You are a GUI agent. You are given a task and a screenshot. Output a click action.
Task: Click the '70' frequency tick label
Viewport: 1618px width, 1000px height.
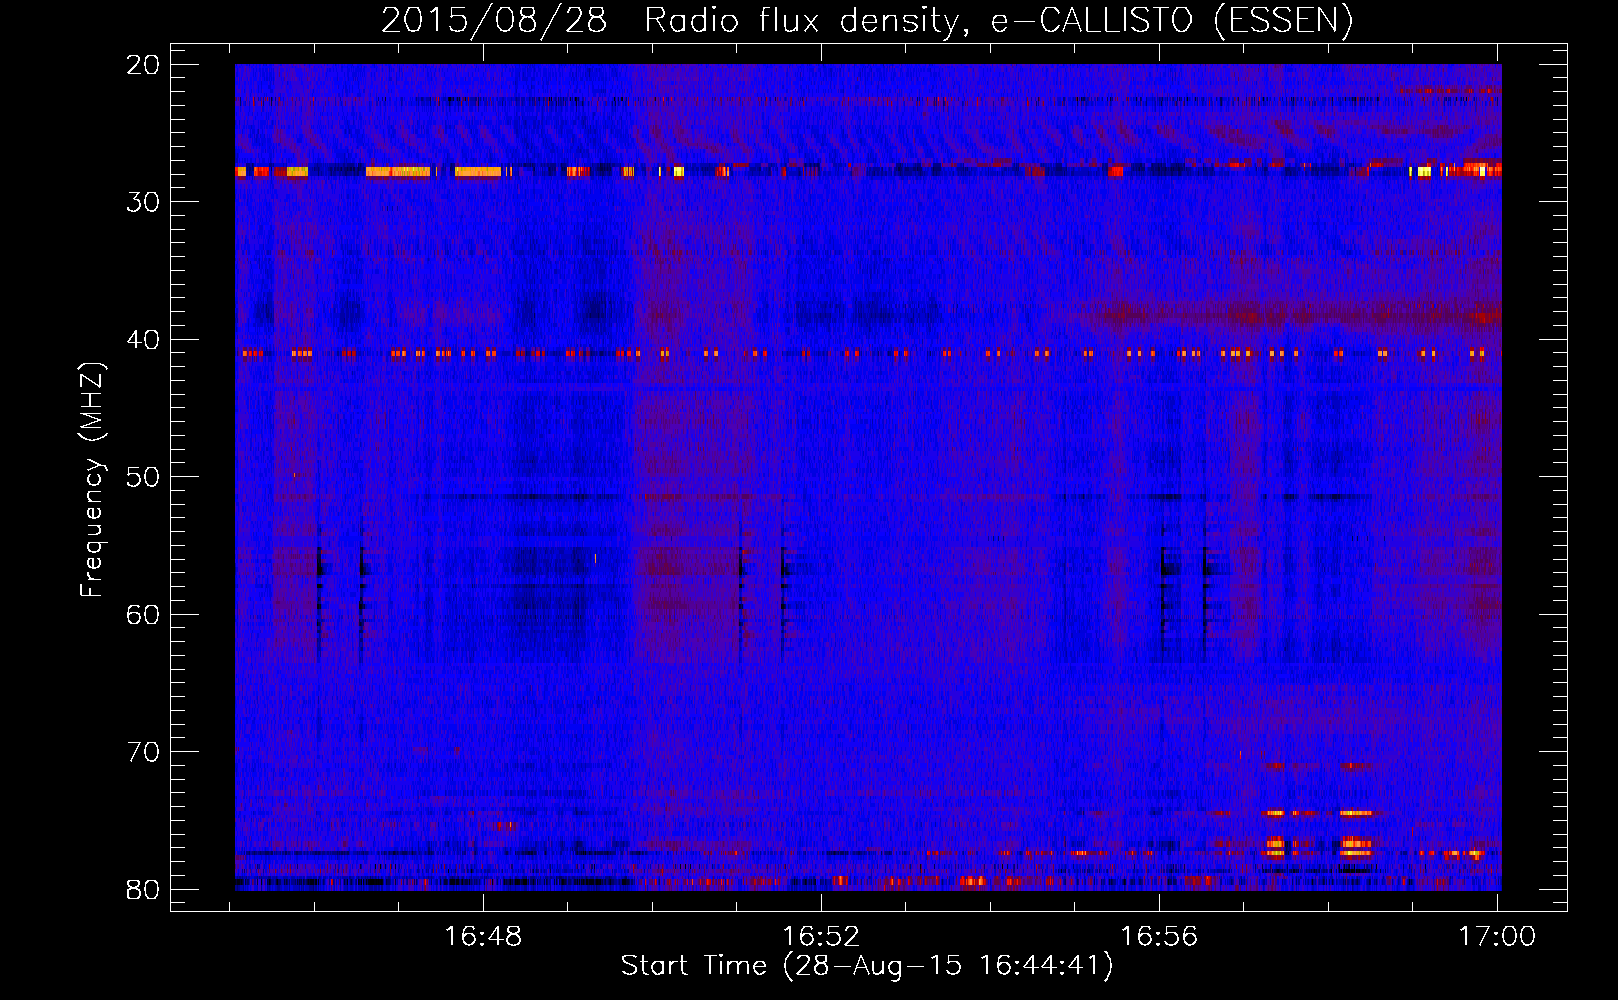click(143, 752)
